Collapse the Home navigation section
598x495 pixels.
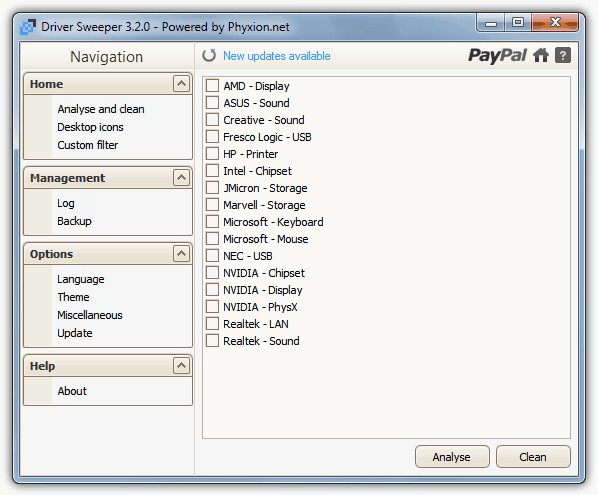point(182,84)
